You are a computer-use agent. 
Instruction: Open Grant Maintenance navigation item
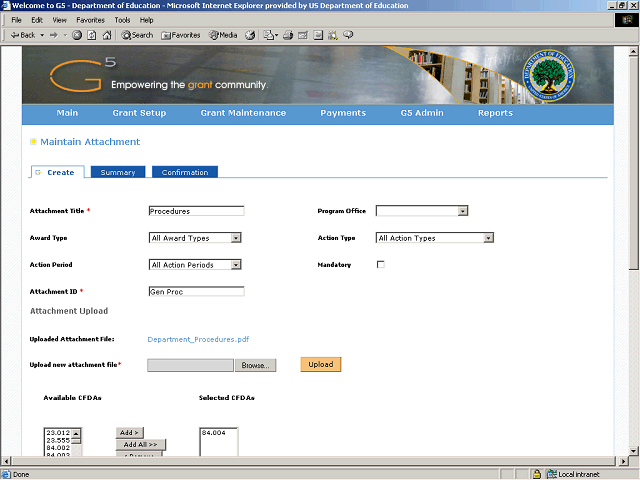(243, 113)
